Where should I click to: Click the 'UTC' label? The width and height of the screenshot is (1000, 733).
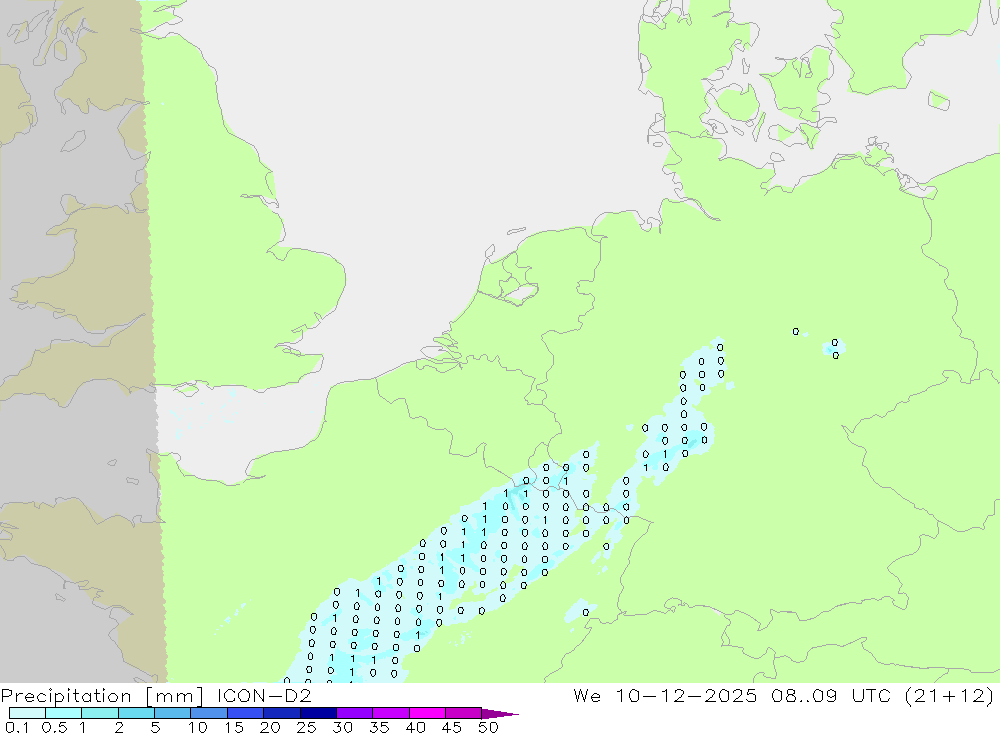tap(871, 695)
